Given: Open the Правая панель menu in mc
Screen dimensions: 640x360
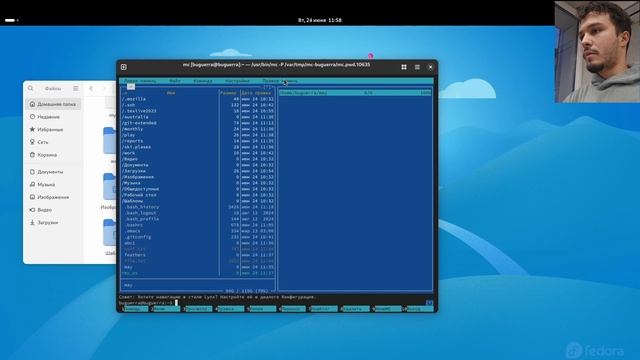Looking at the screenshot, I should click(x=280, y=81).
